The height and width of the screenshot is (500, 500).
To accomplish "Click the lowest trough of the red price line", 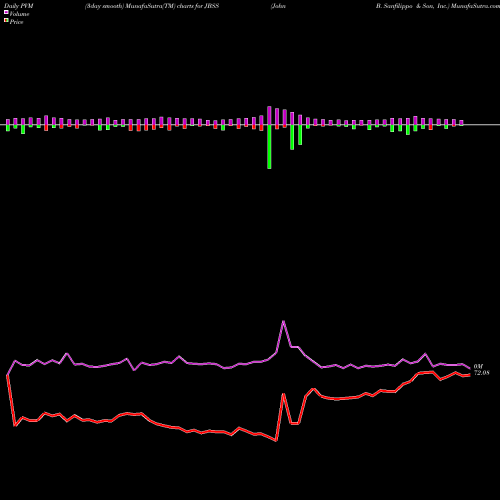I will coord(276,441).
